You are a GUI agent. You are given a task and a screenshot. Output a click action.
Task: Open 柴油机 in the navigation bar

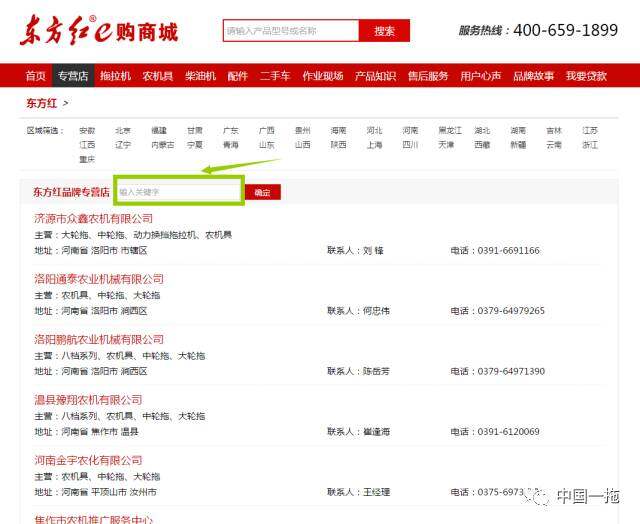[200, 76]
